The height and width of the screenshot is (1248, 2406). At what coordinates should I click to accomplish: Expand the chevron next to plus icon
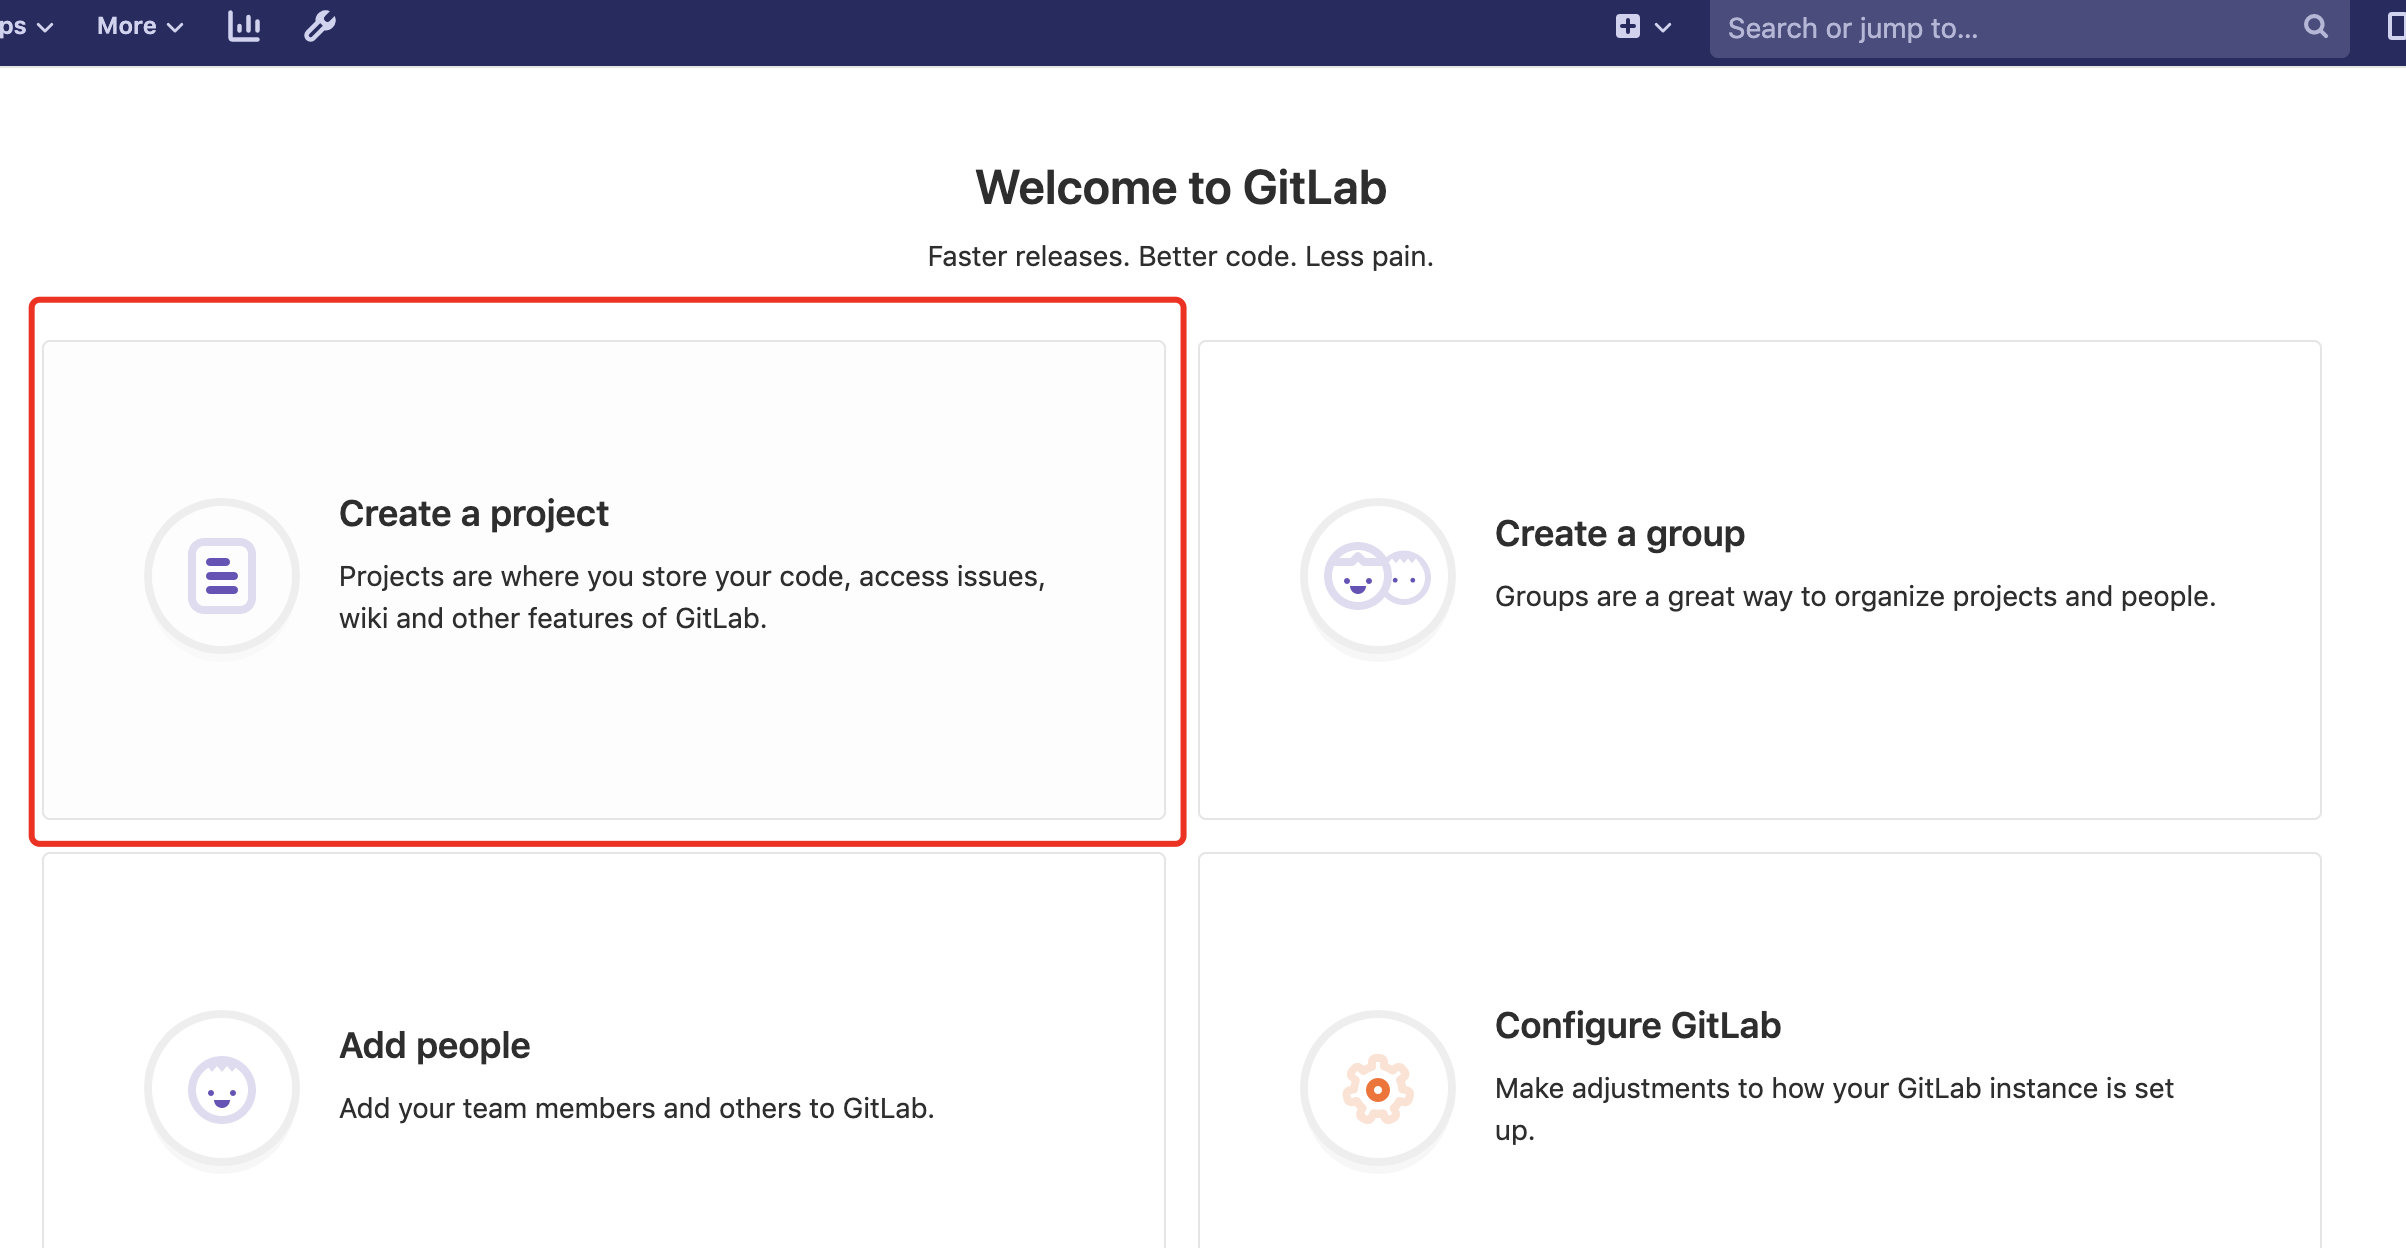pyautogui.click(x=1663, y=28)
